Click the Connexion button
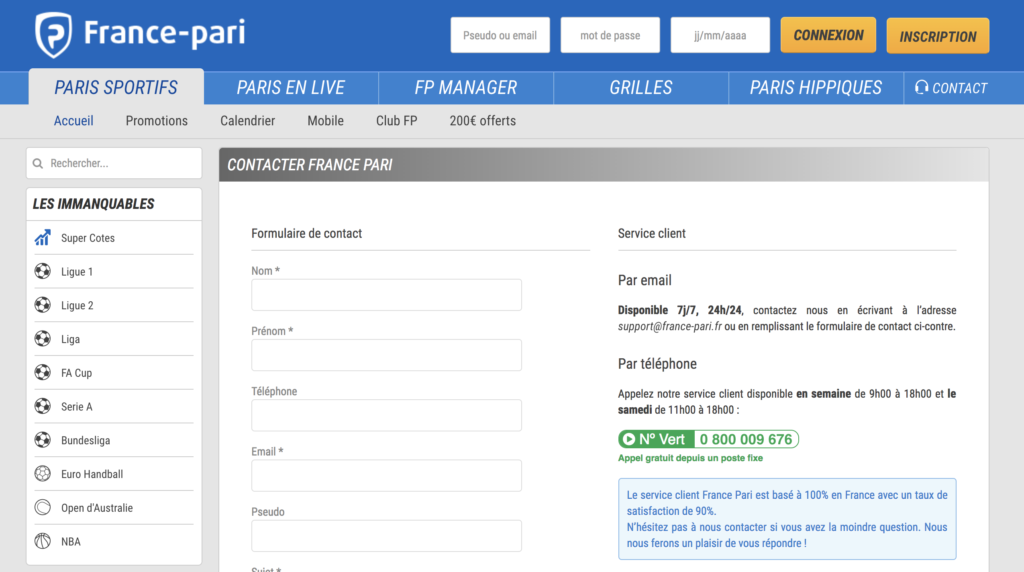 coord(828,35)
